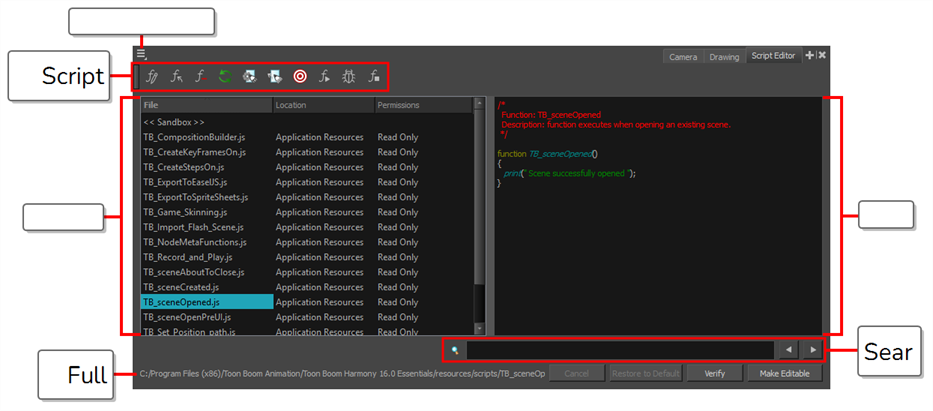Click the red Set Target icon
Viewport: 933px width, 411px height.
[300, 76]
